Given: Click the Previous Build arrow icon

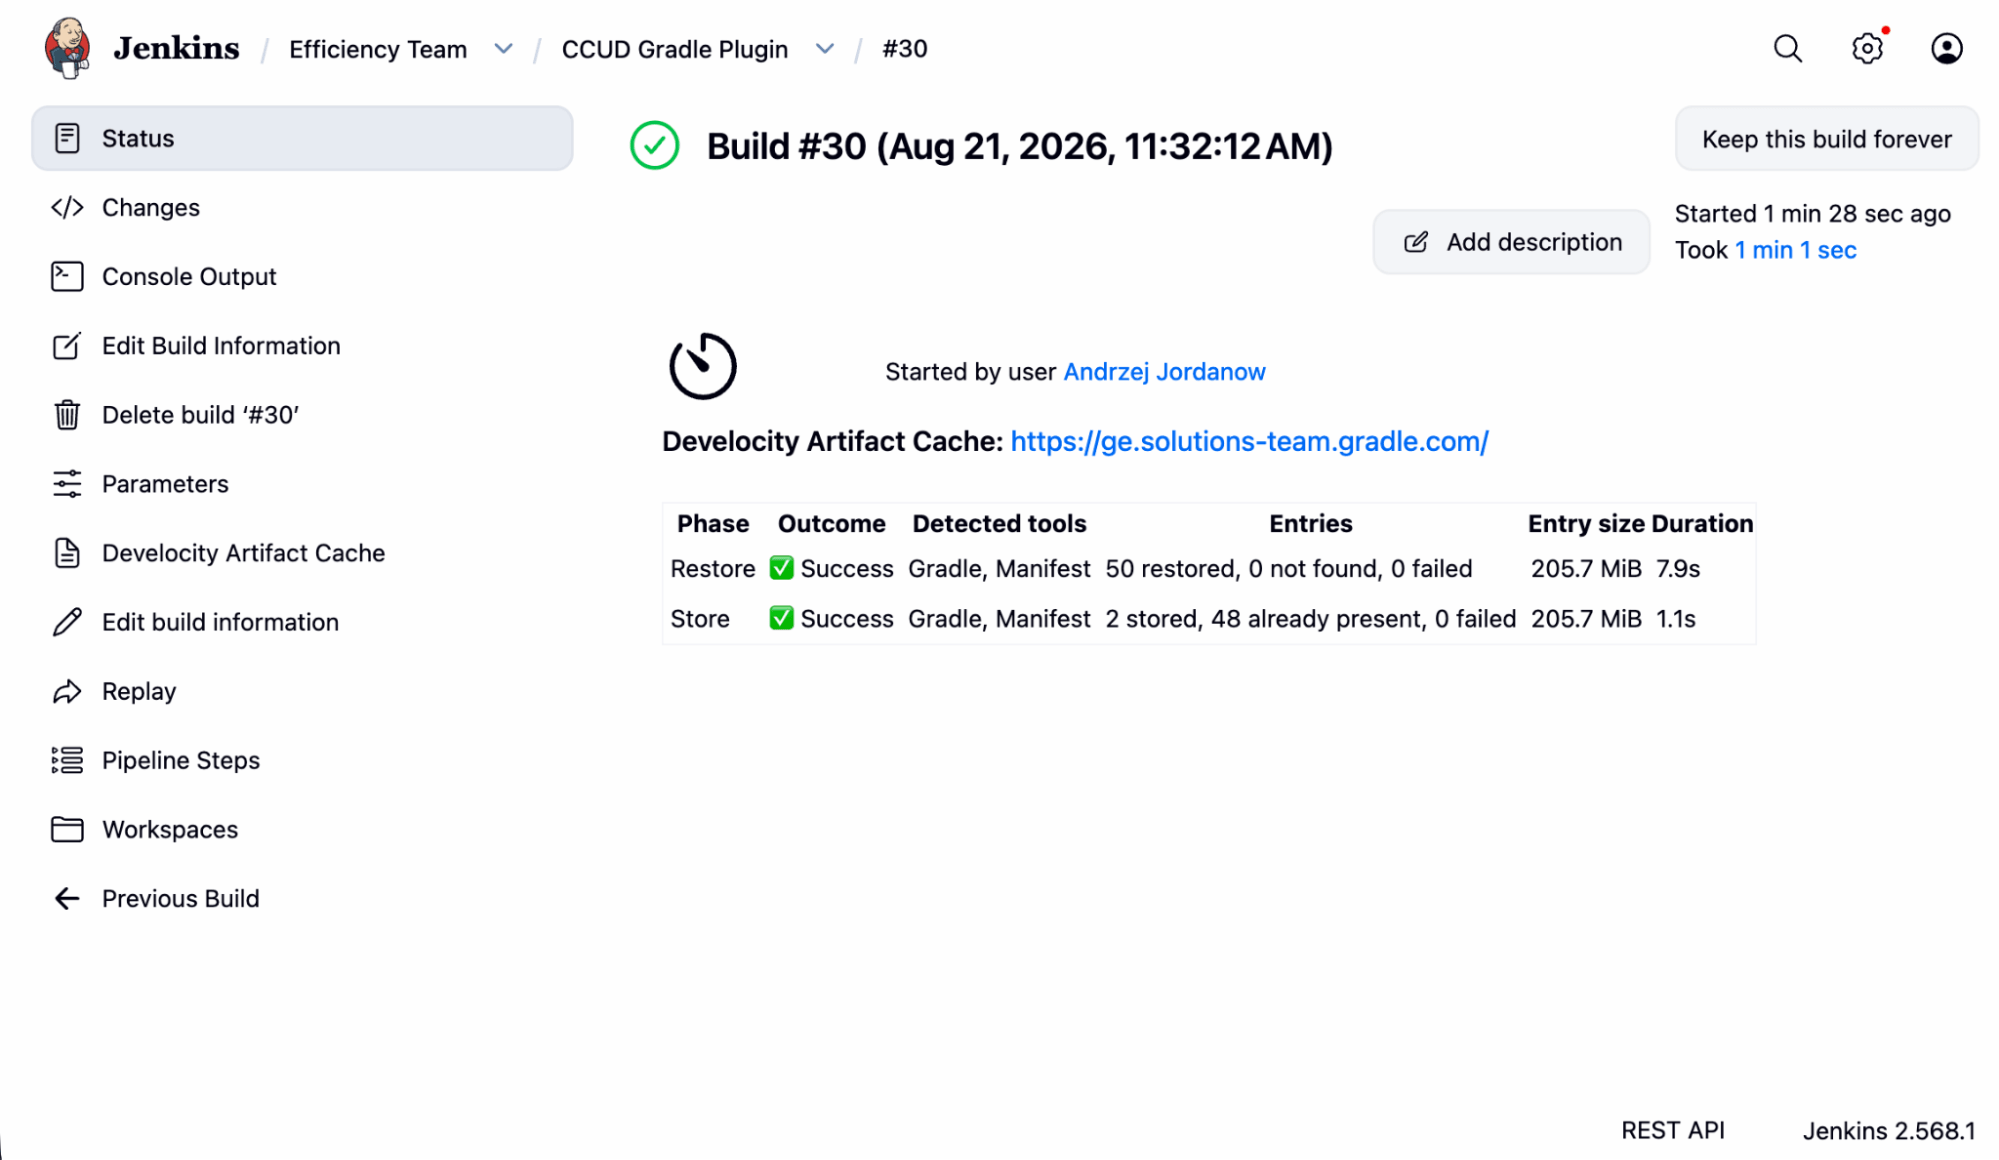Looking at the screenshot, I should (67, 898).
